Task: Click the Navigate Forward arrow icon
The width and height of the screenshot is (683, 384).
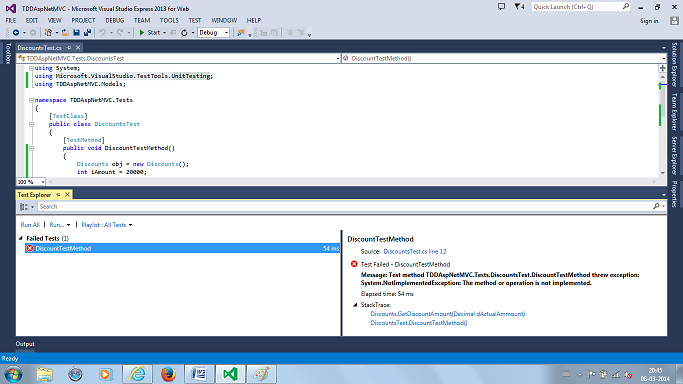Action: tap(33, 33)
